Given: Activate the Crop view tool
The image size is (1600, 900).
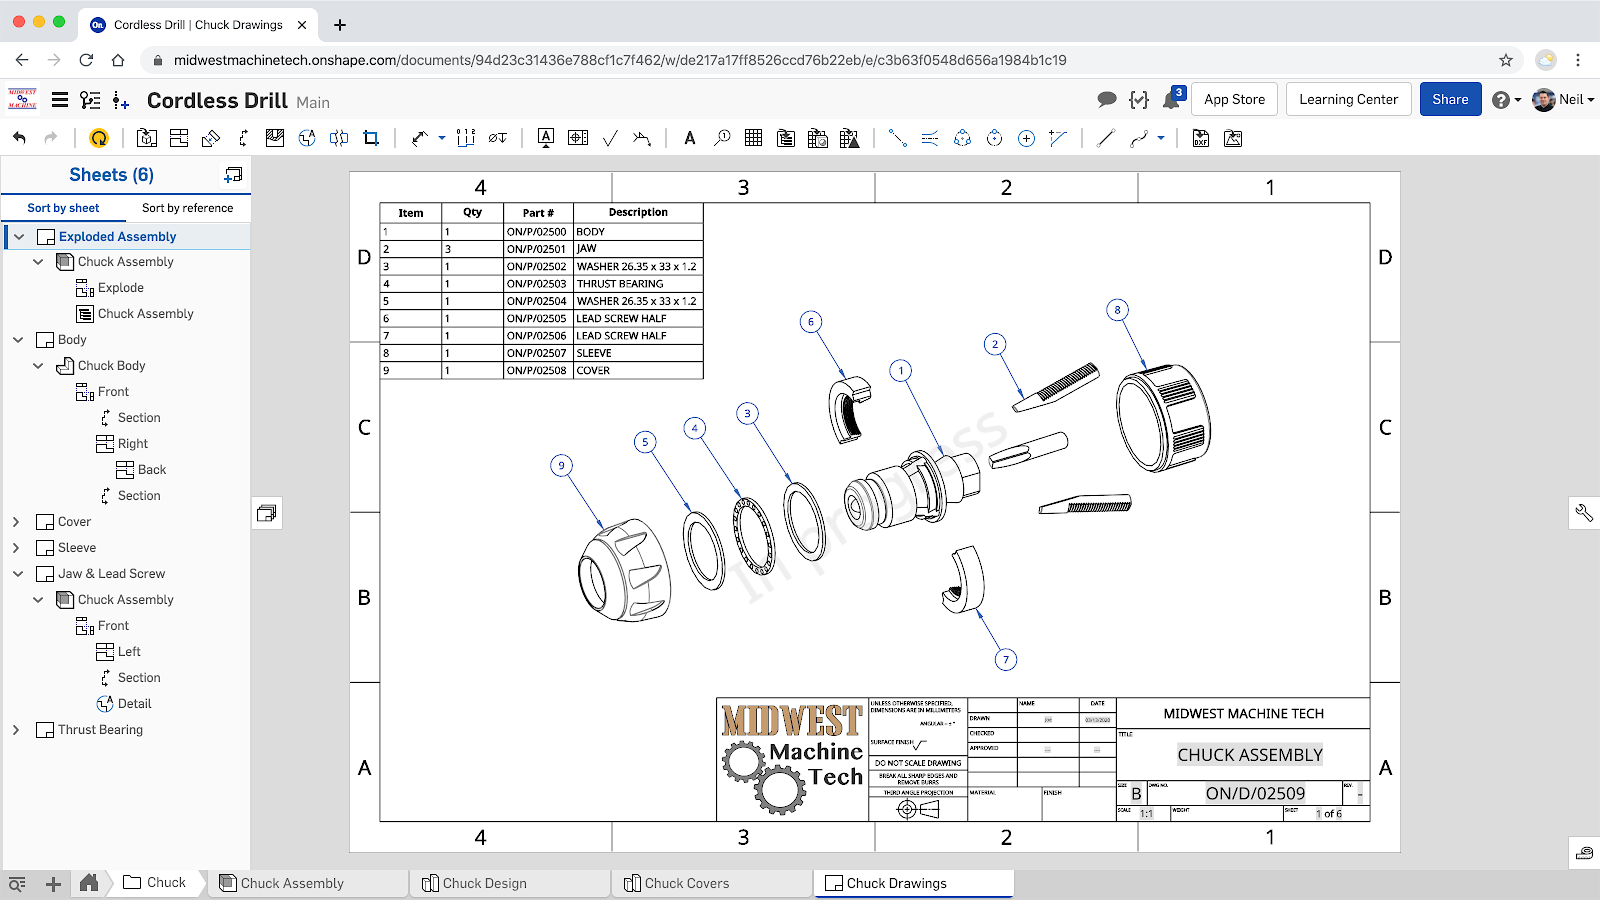Looking at the screenshot, I should (x=371, y=138).
